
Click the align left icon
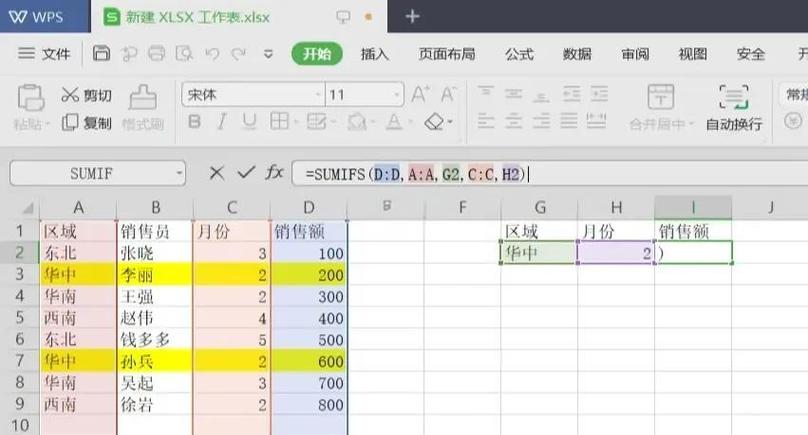[485, 121]
